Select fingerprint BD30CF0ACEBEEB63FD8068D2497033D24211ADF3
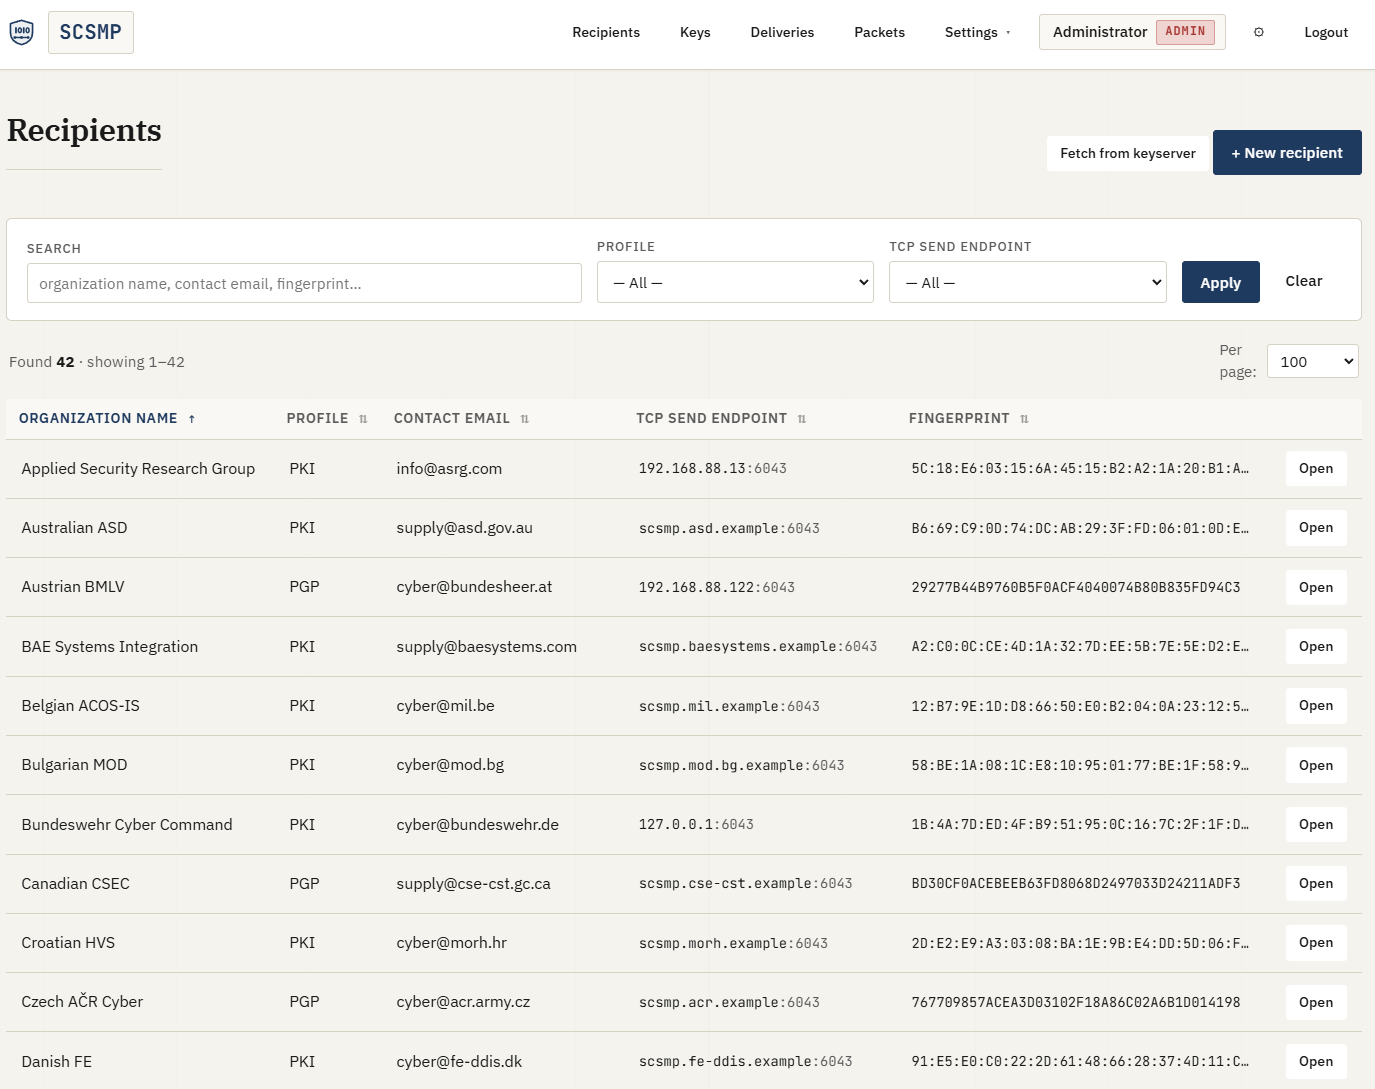This screenshot has height=1089, width=1375. 1076,883
